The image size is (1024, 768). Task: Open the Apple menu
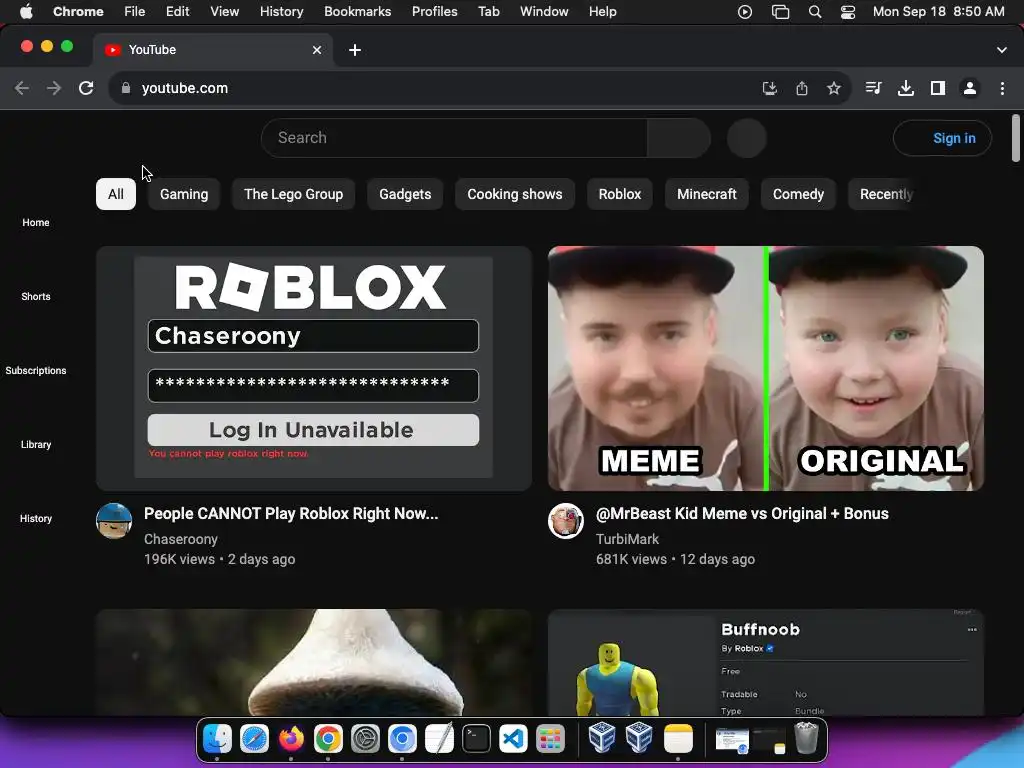(26, 12)
